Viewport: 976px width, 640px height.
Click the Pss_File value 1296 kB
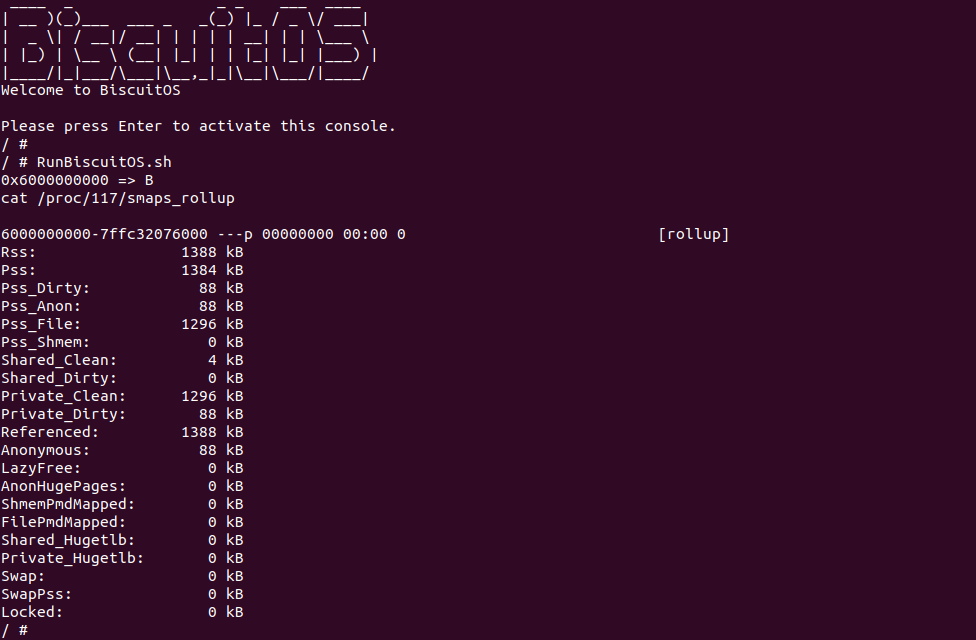(212, 324)
